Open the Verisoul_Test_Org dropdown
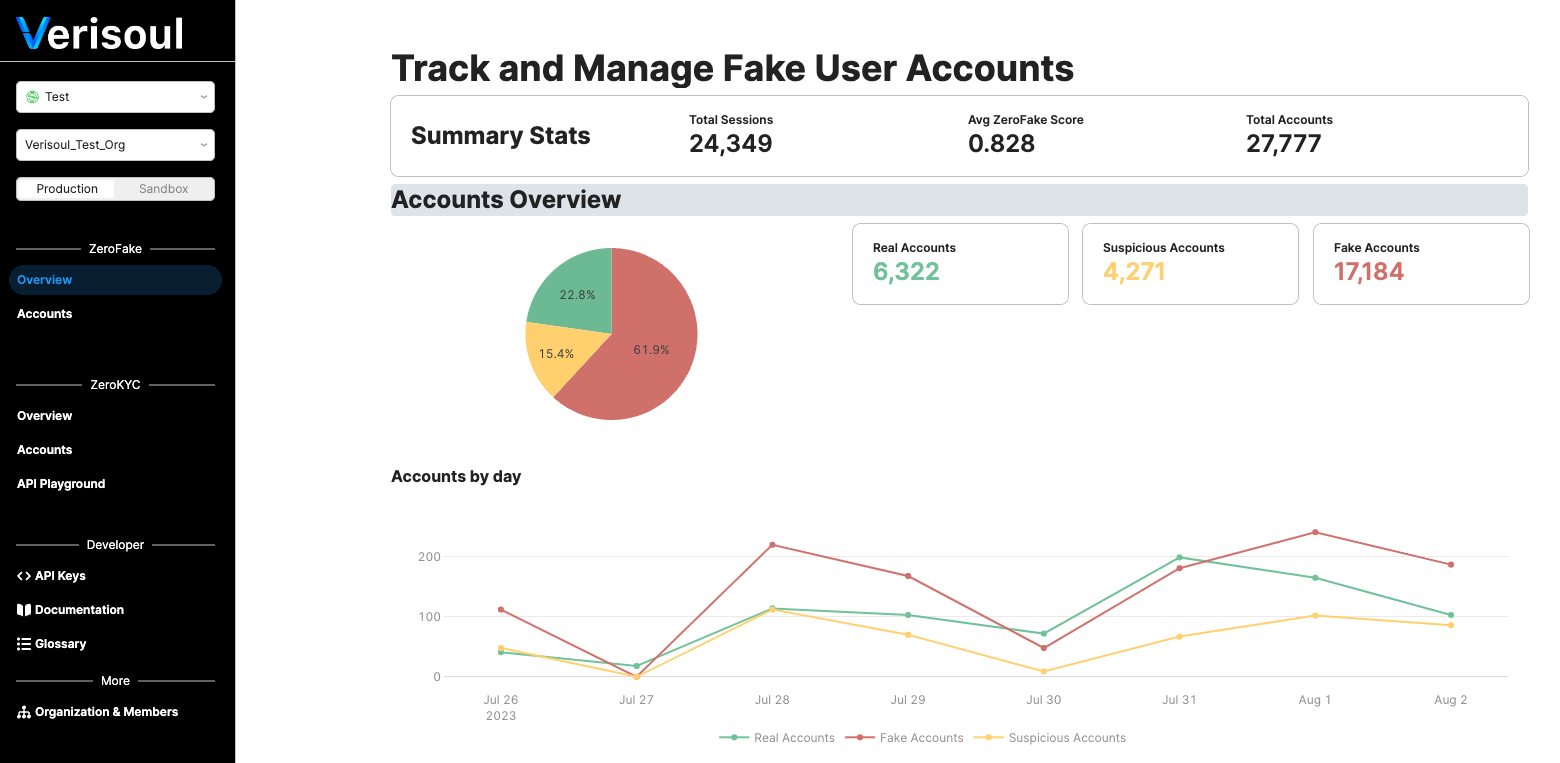The image size is (1560, 763). (115, 145)
